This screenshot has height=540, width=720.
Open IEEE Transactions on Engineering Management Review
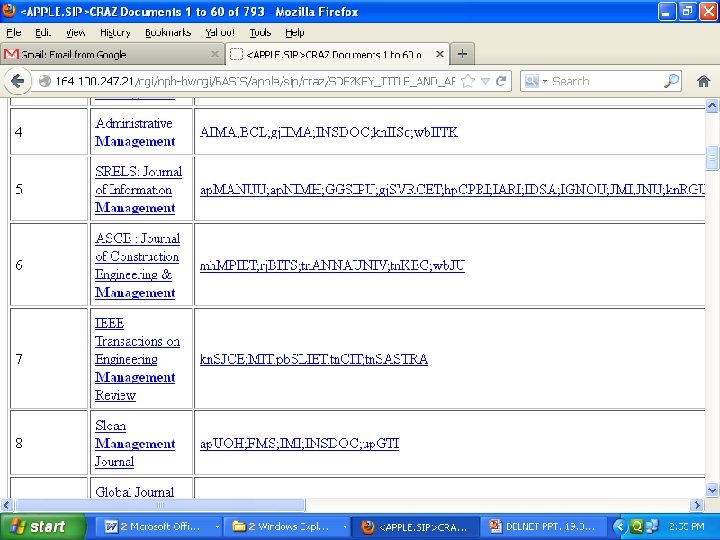(137, 359)
